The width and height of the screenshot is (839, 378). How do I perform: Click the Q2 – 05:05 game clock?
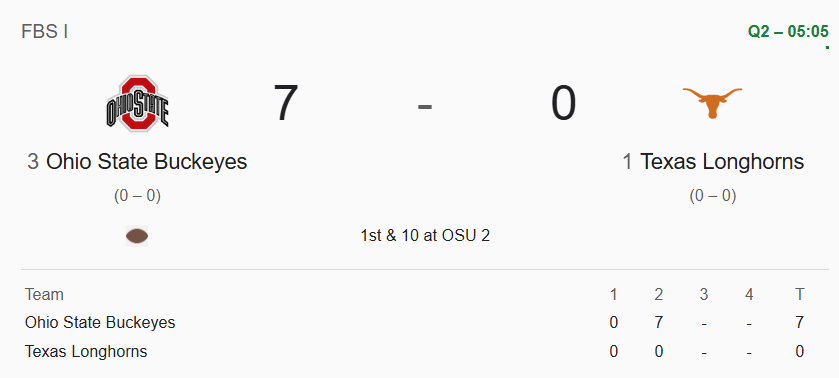click(x=788, y=32)
